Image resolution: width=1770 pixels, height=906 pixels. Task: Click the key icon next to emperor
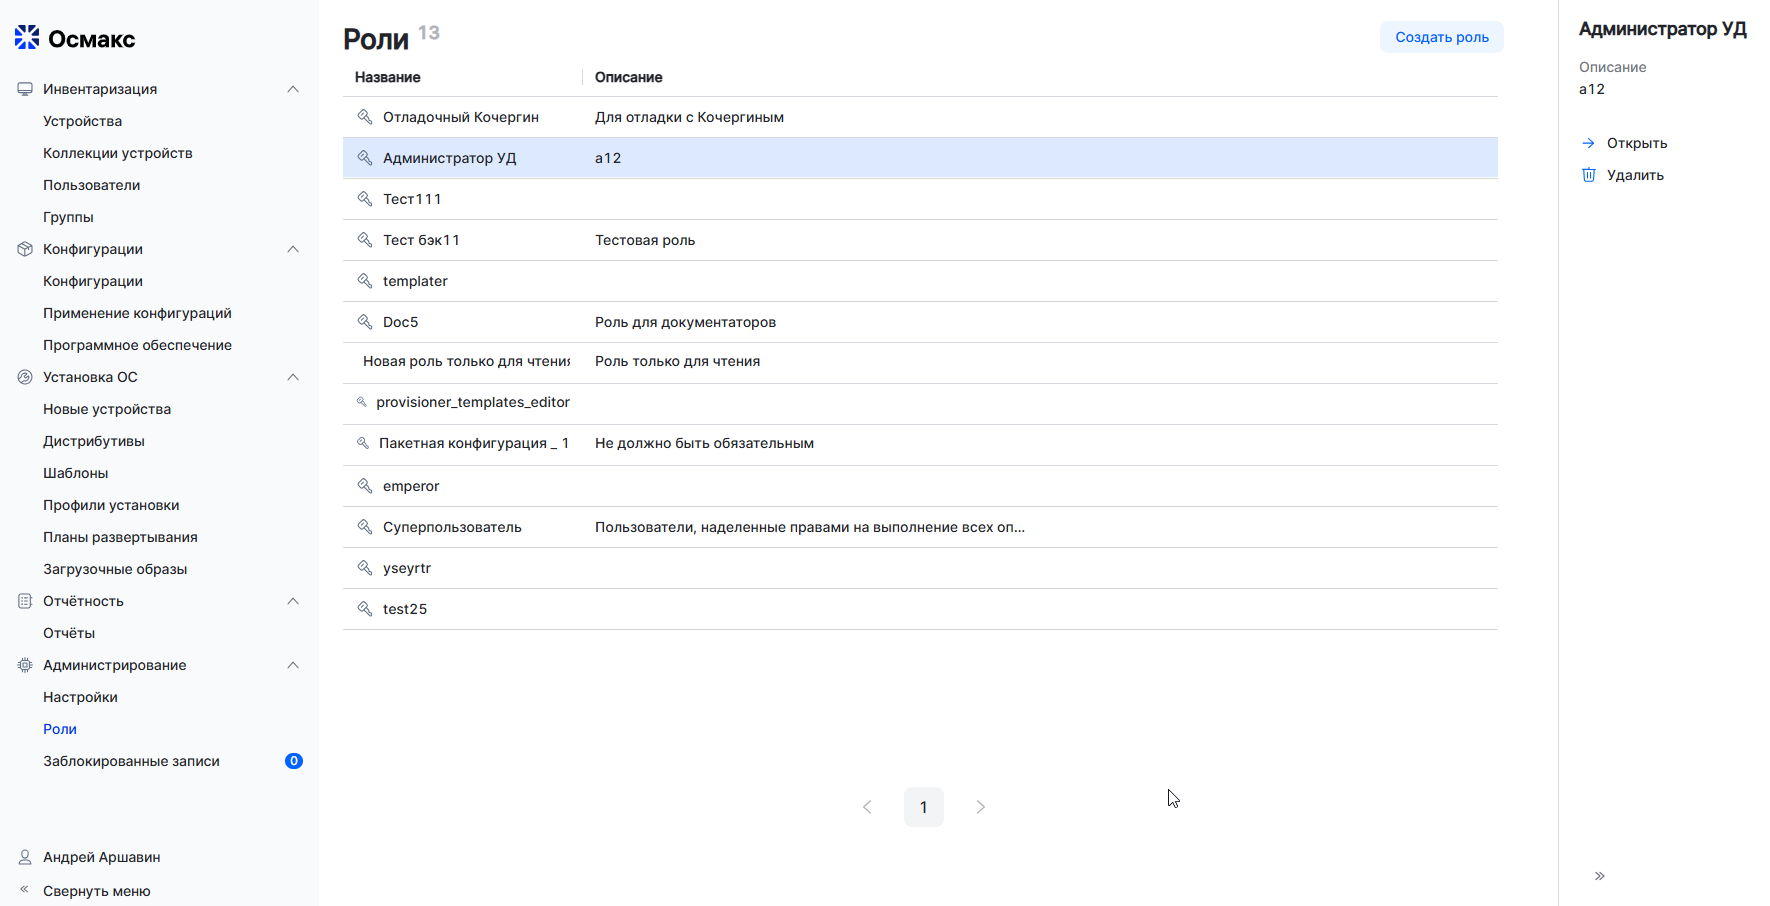pos(365,486)
